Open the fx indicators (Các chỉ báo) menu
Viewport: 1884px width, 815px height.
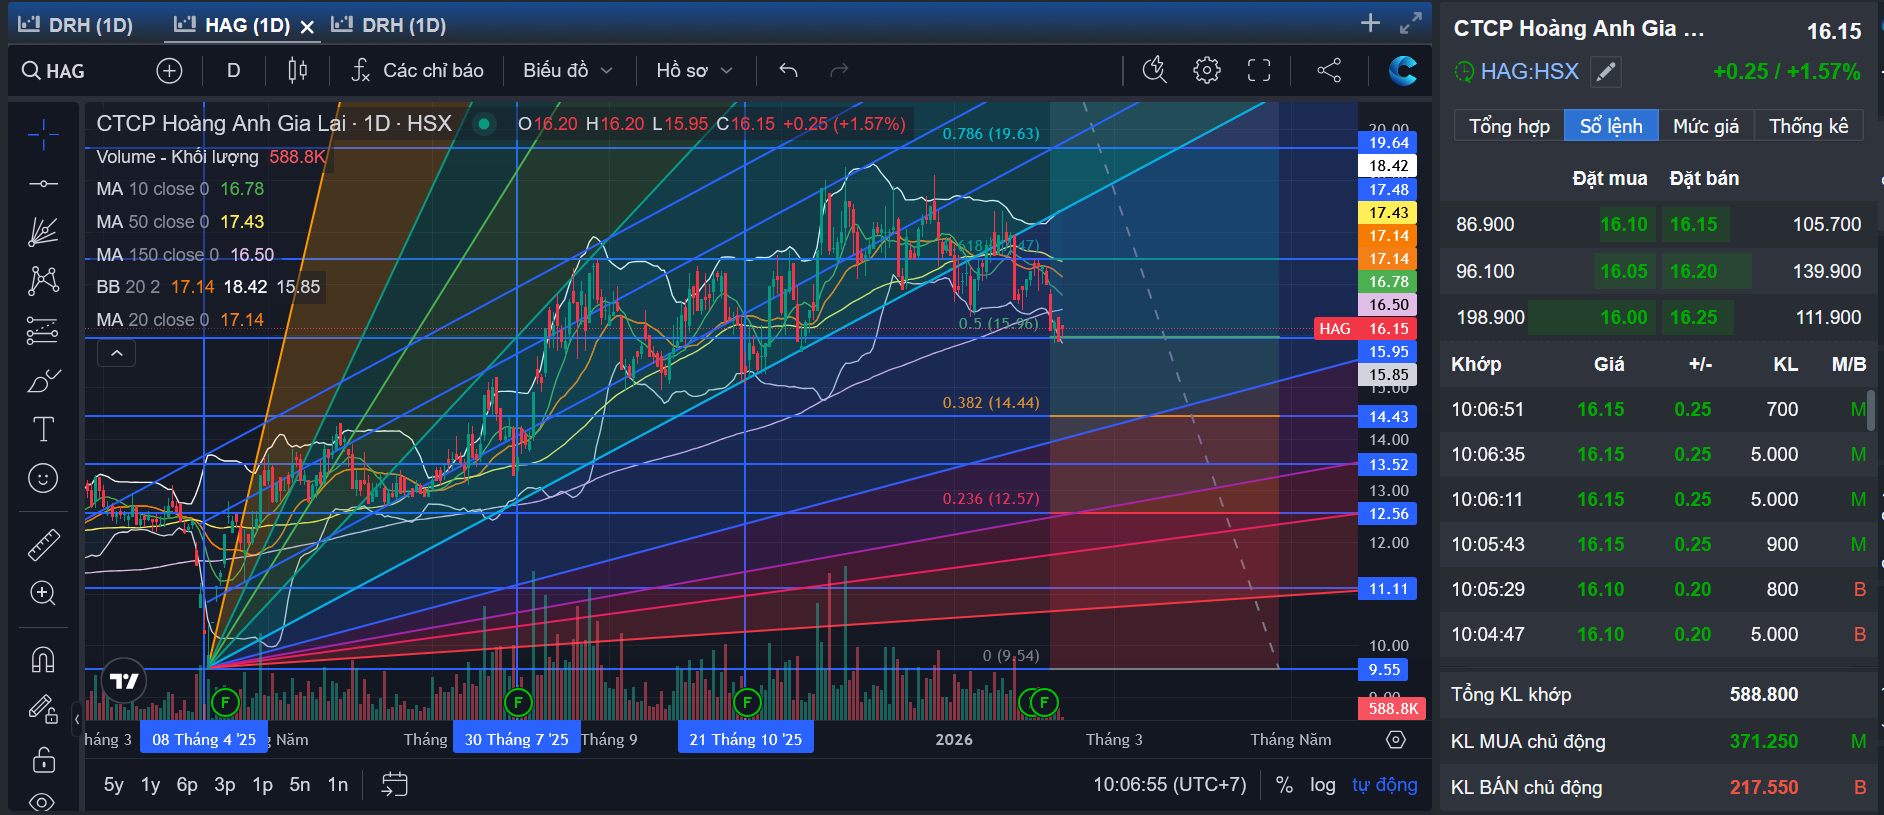coord(417,71)
